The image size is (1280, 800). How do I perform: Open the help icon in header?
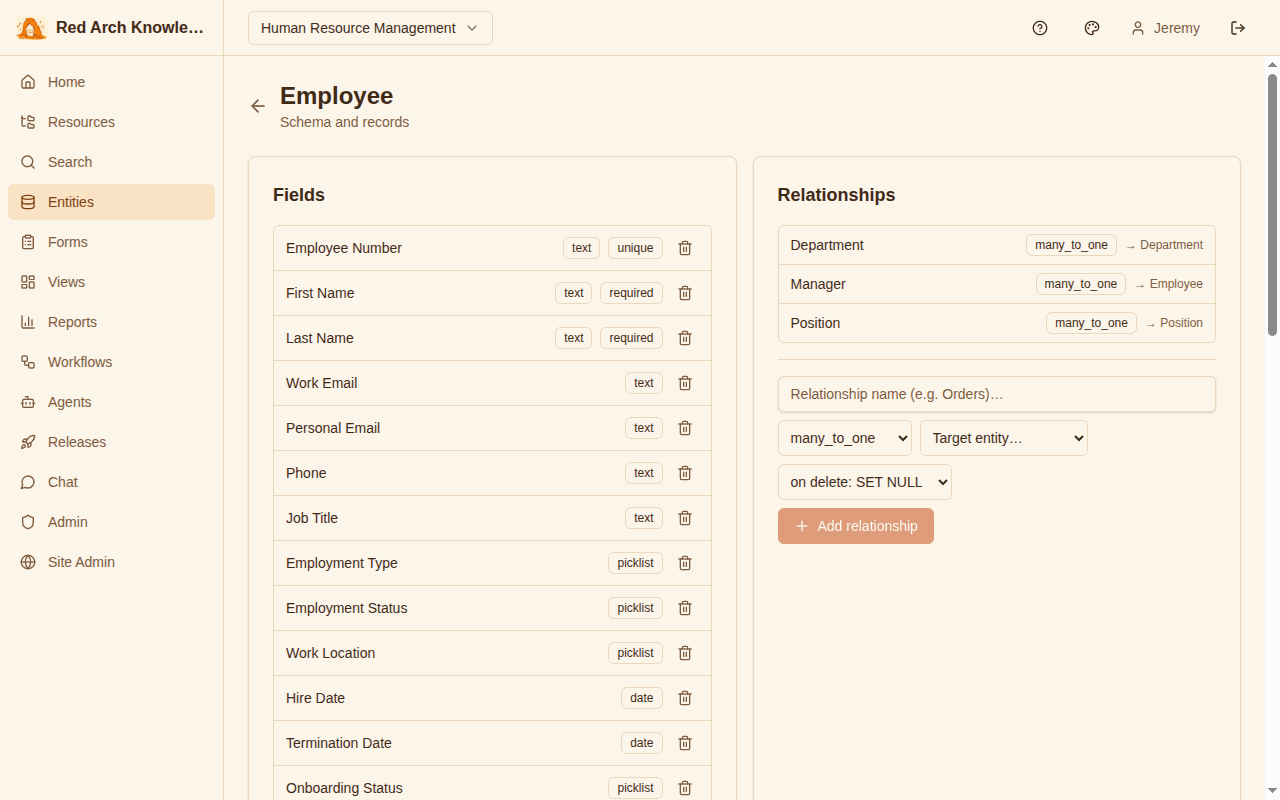(1040, 28)
